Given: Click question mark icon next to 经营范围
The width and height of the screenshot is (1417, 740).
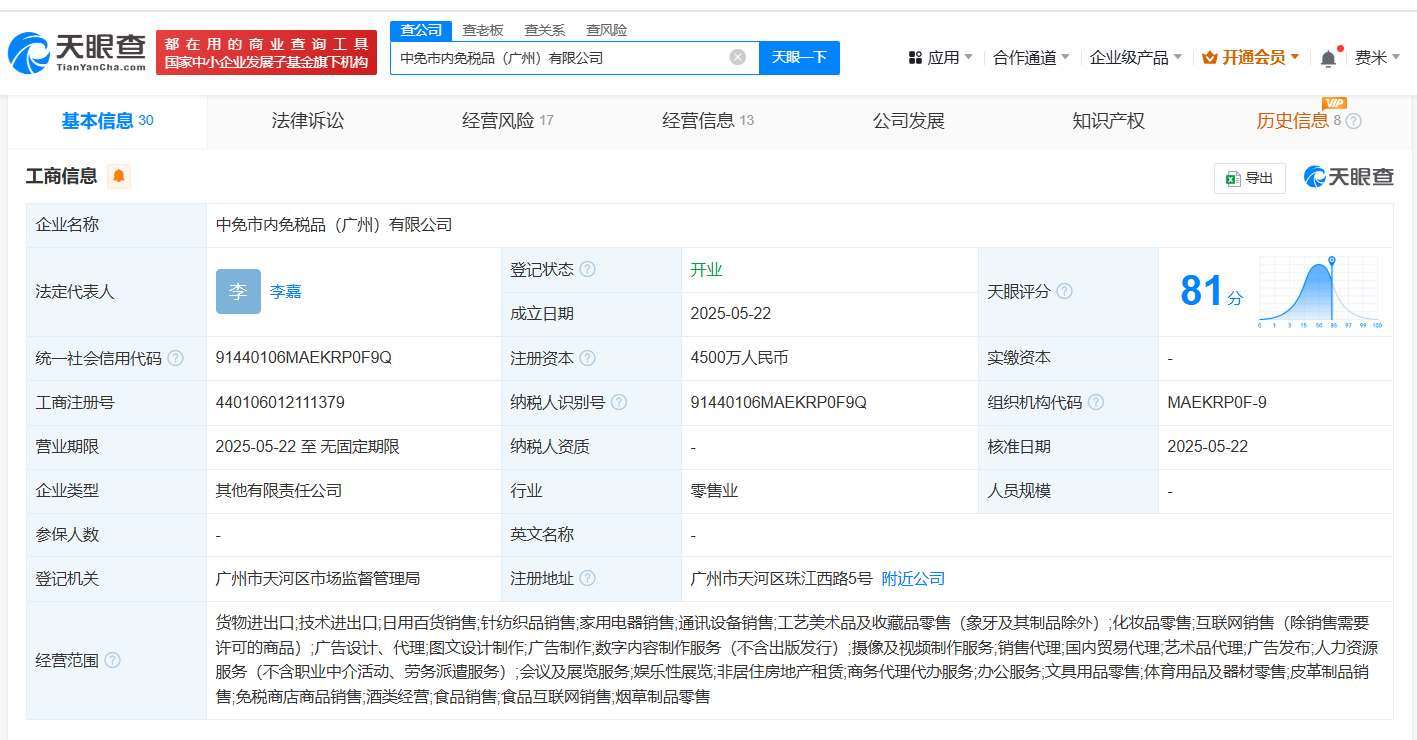Looking at the screenshot, I should [x=113, y=660].
